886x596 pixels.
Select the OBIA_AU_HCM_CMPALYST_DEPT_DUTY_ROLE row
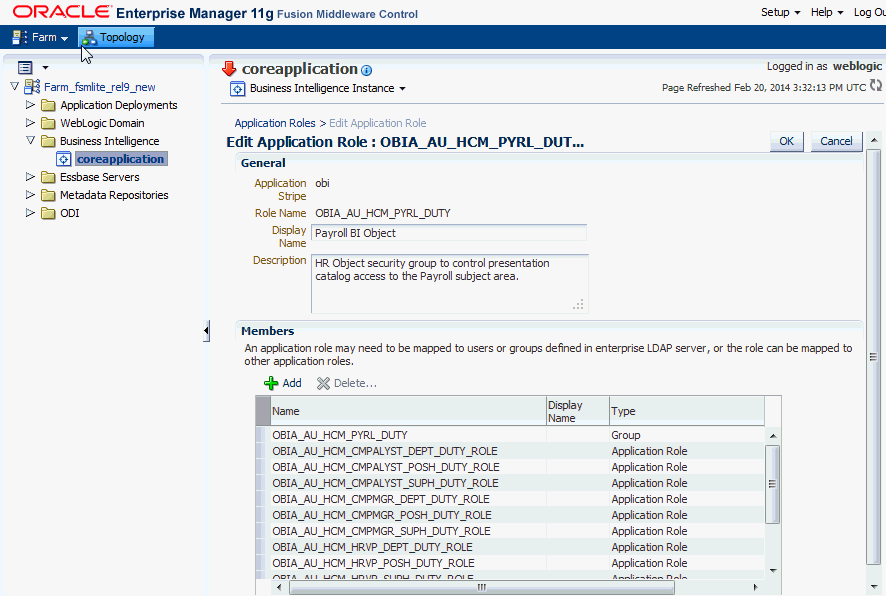tap(510, 451)
